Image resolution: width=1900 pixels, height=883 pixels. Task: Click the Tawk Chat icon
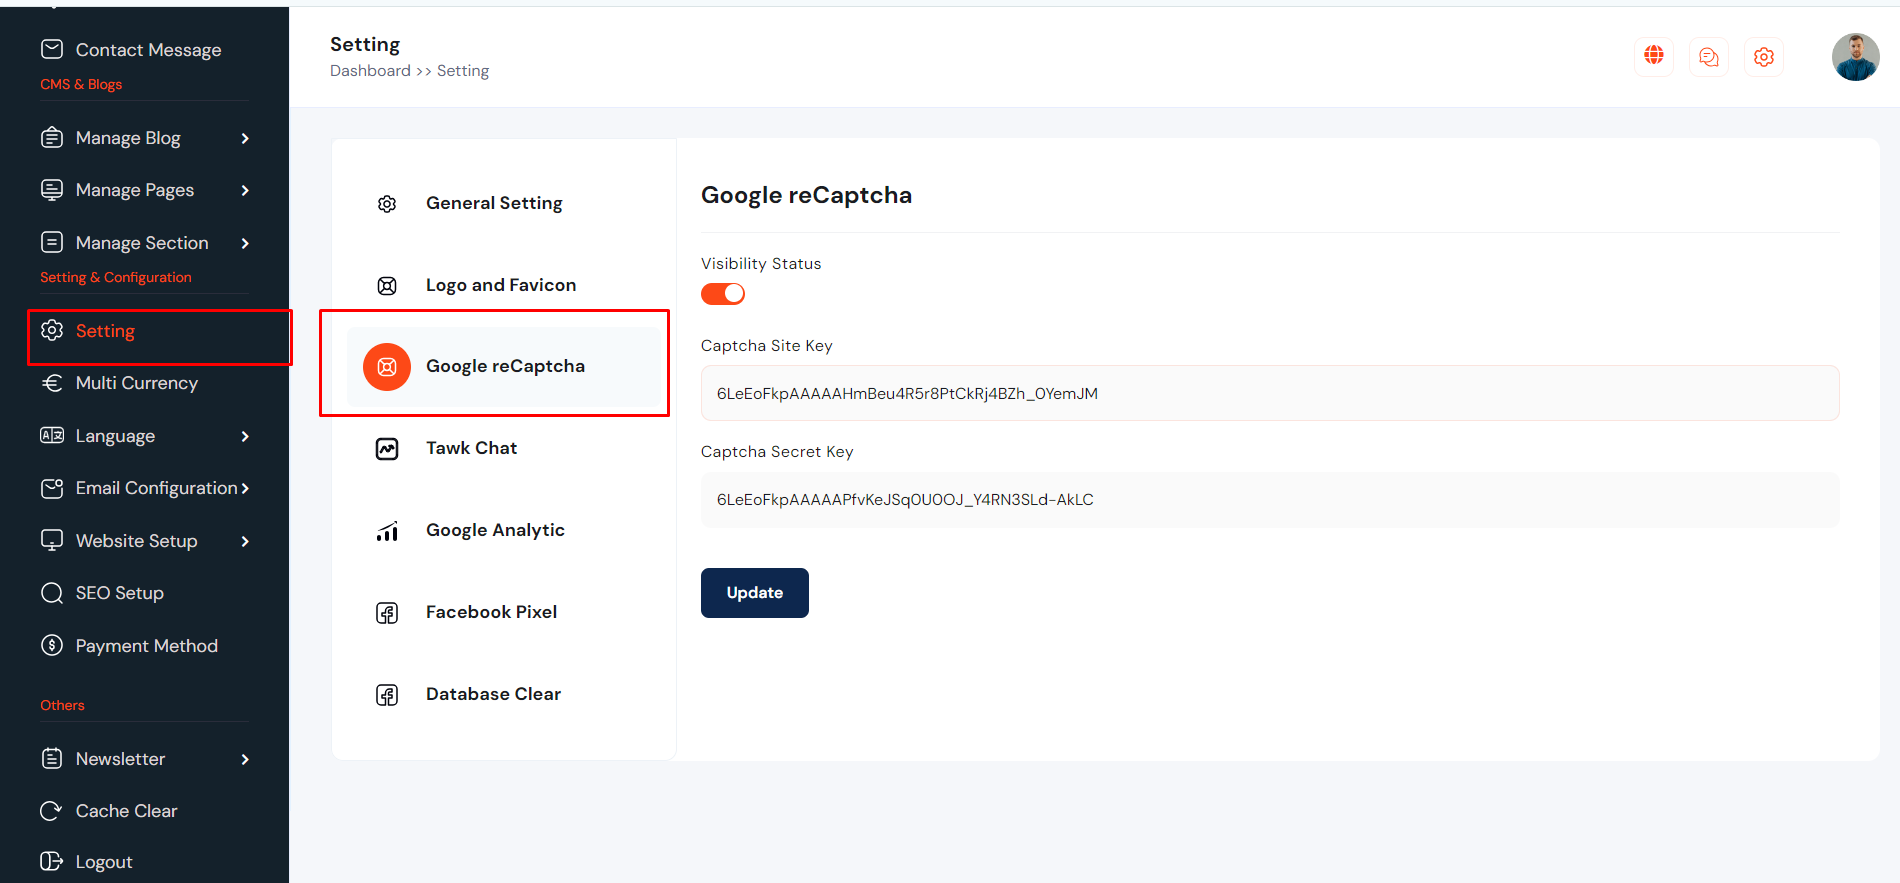[387, 449]
